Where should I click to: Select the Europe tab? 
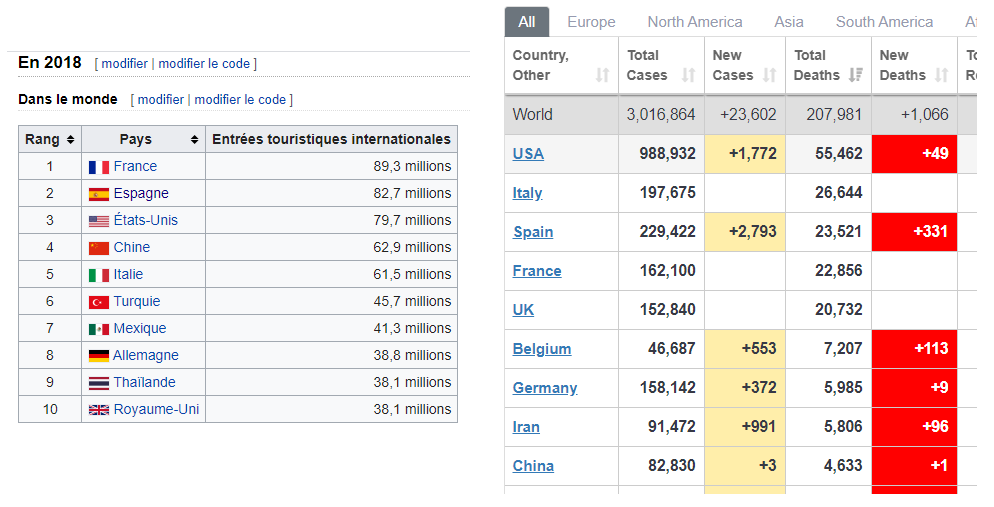(x=591, y=22)
